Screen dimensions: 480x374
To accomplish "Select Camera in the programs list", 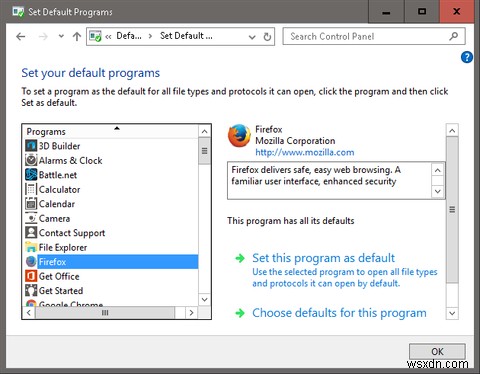I will (54, 218).
